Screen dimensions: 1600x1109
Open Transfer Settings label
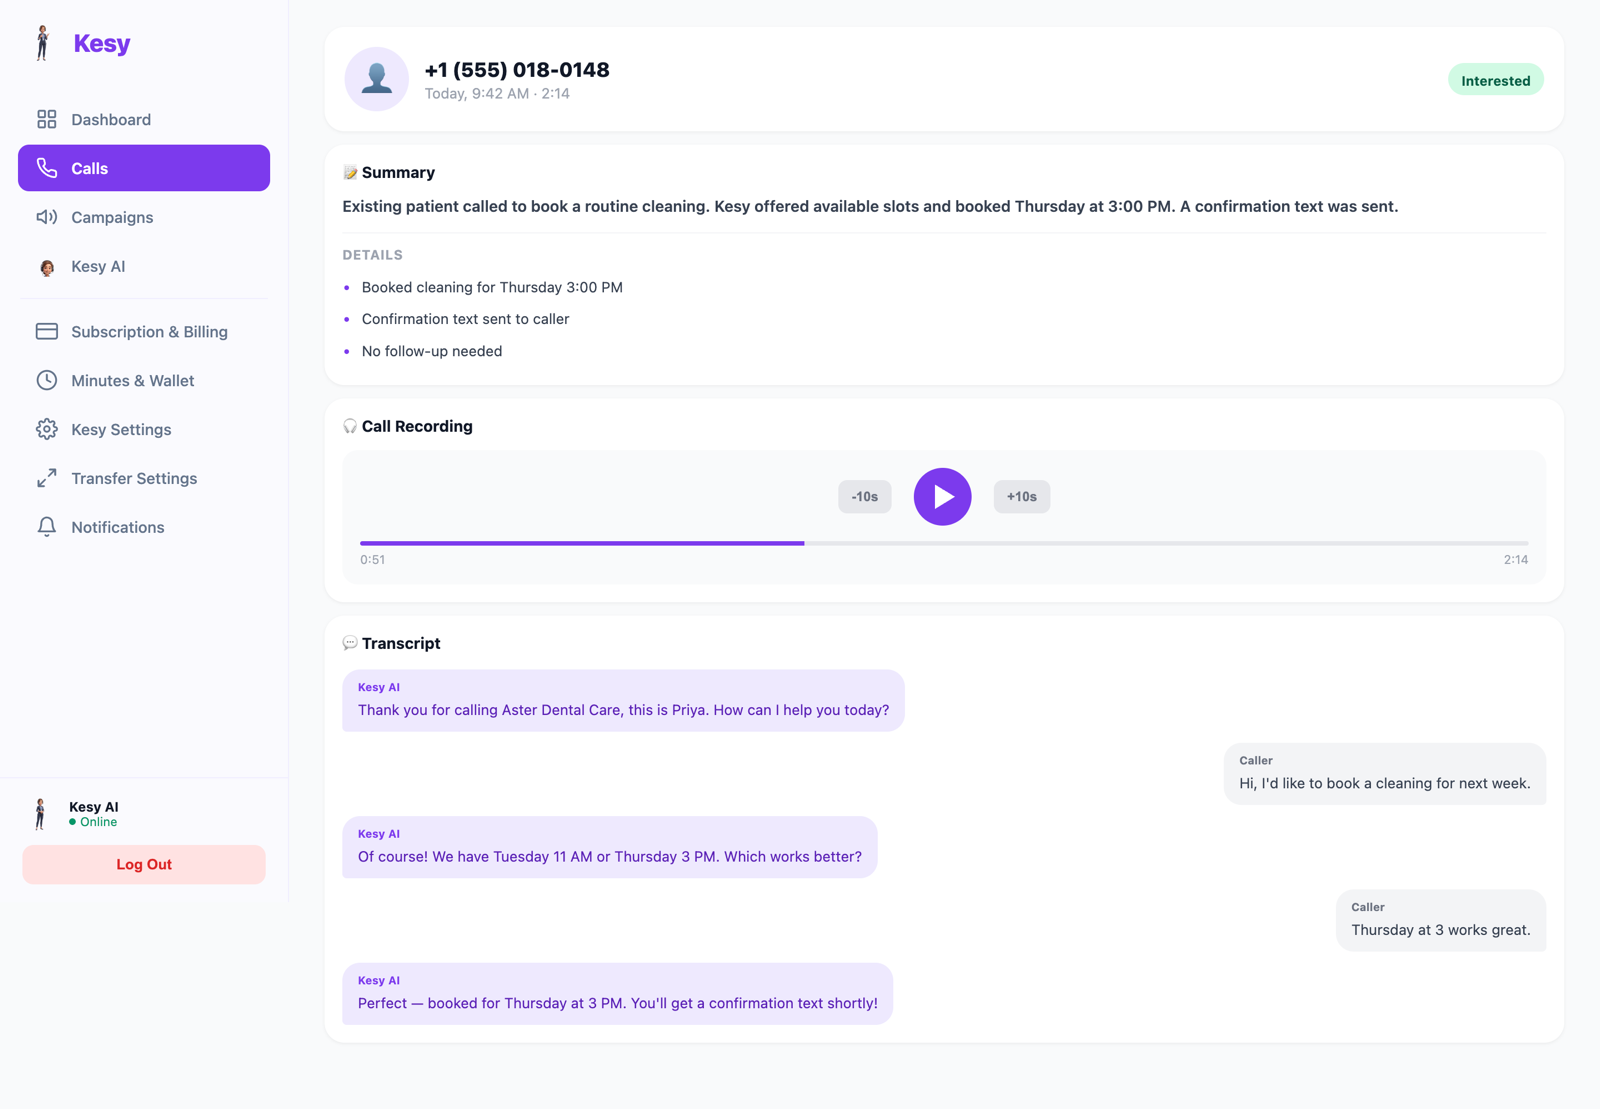coord(134,478)
